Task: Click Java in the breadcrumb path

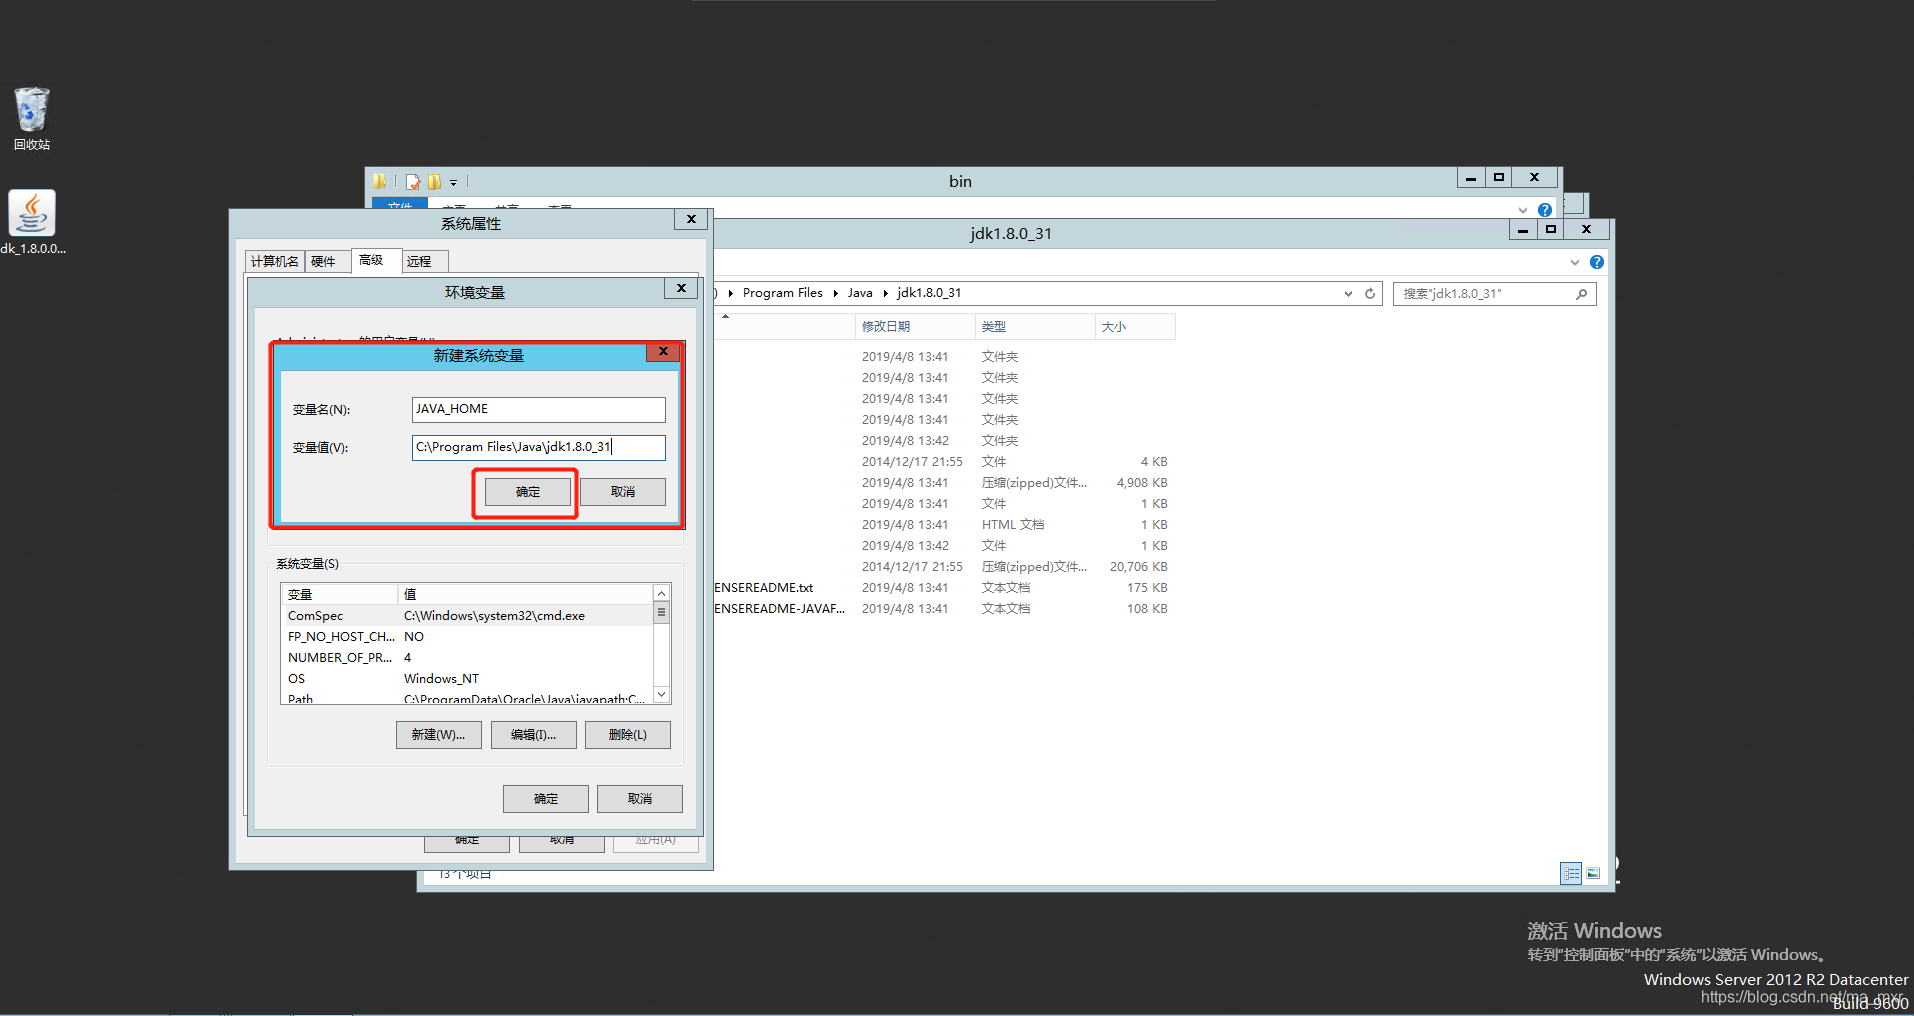Action: (x=860, y=293)
